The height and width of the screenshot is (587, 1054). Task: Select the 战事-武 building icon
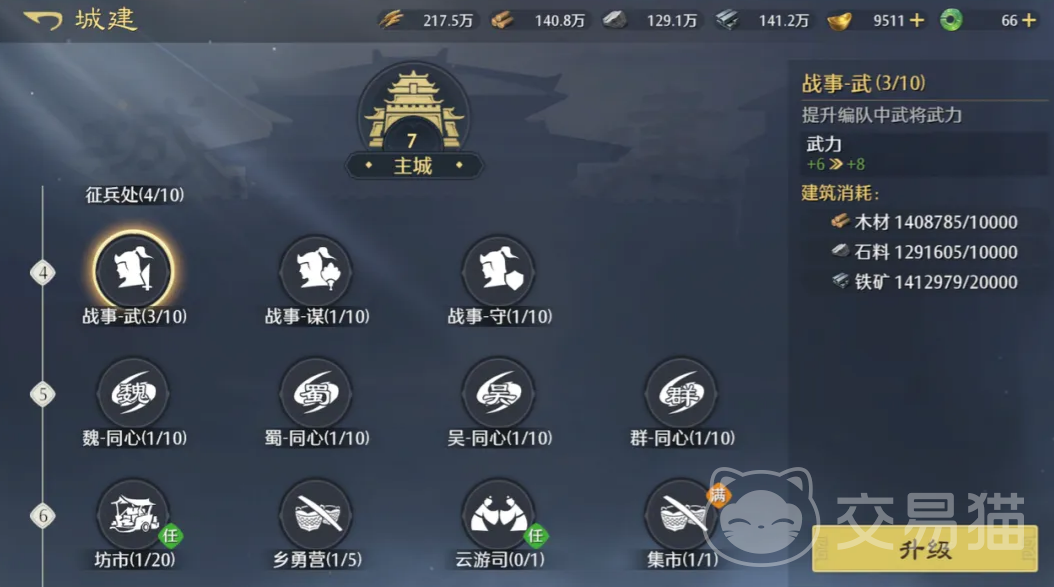pyautogui.click(x=133, y=272)
